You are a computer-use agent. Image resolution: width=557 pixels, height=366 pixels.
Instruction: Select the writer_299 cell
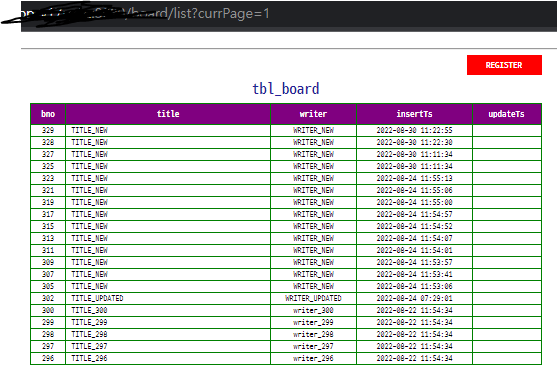tap(313, 323)
